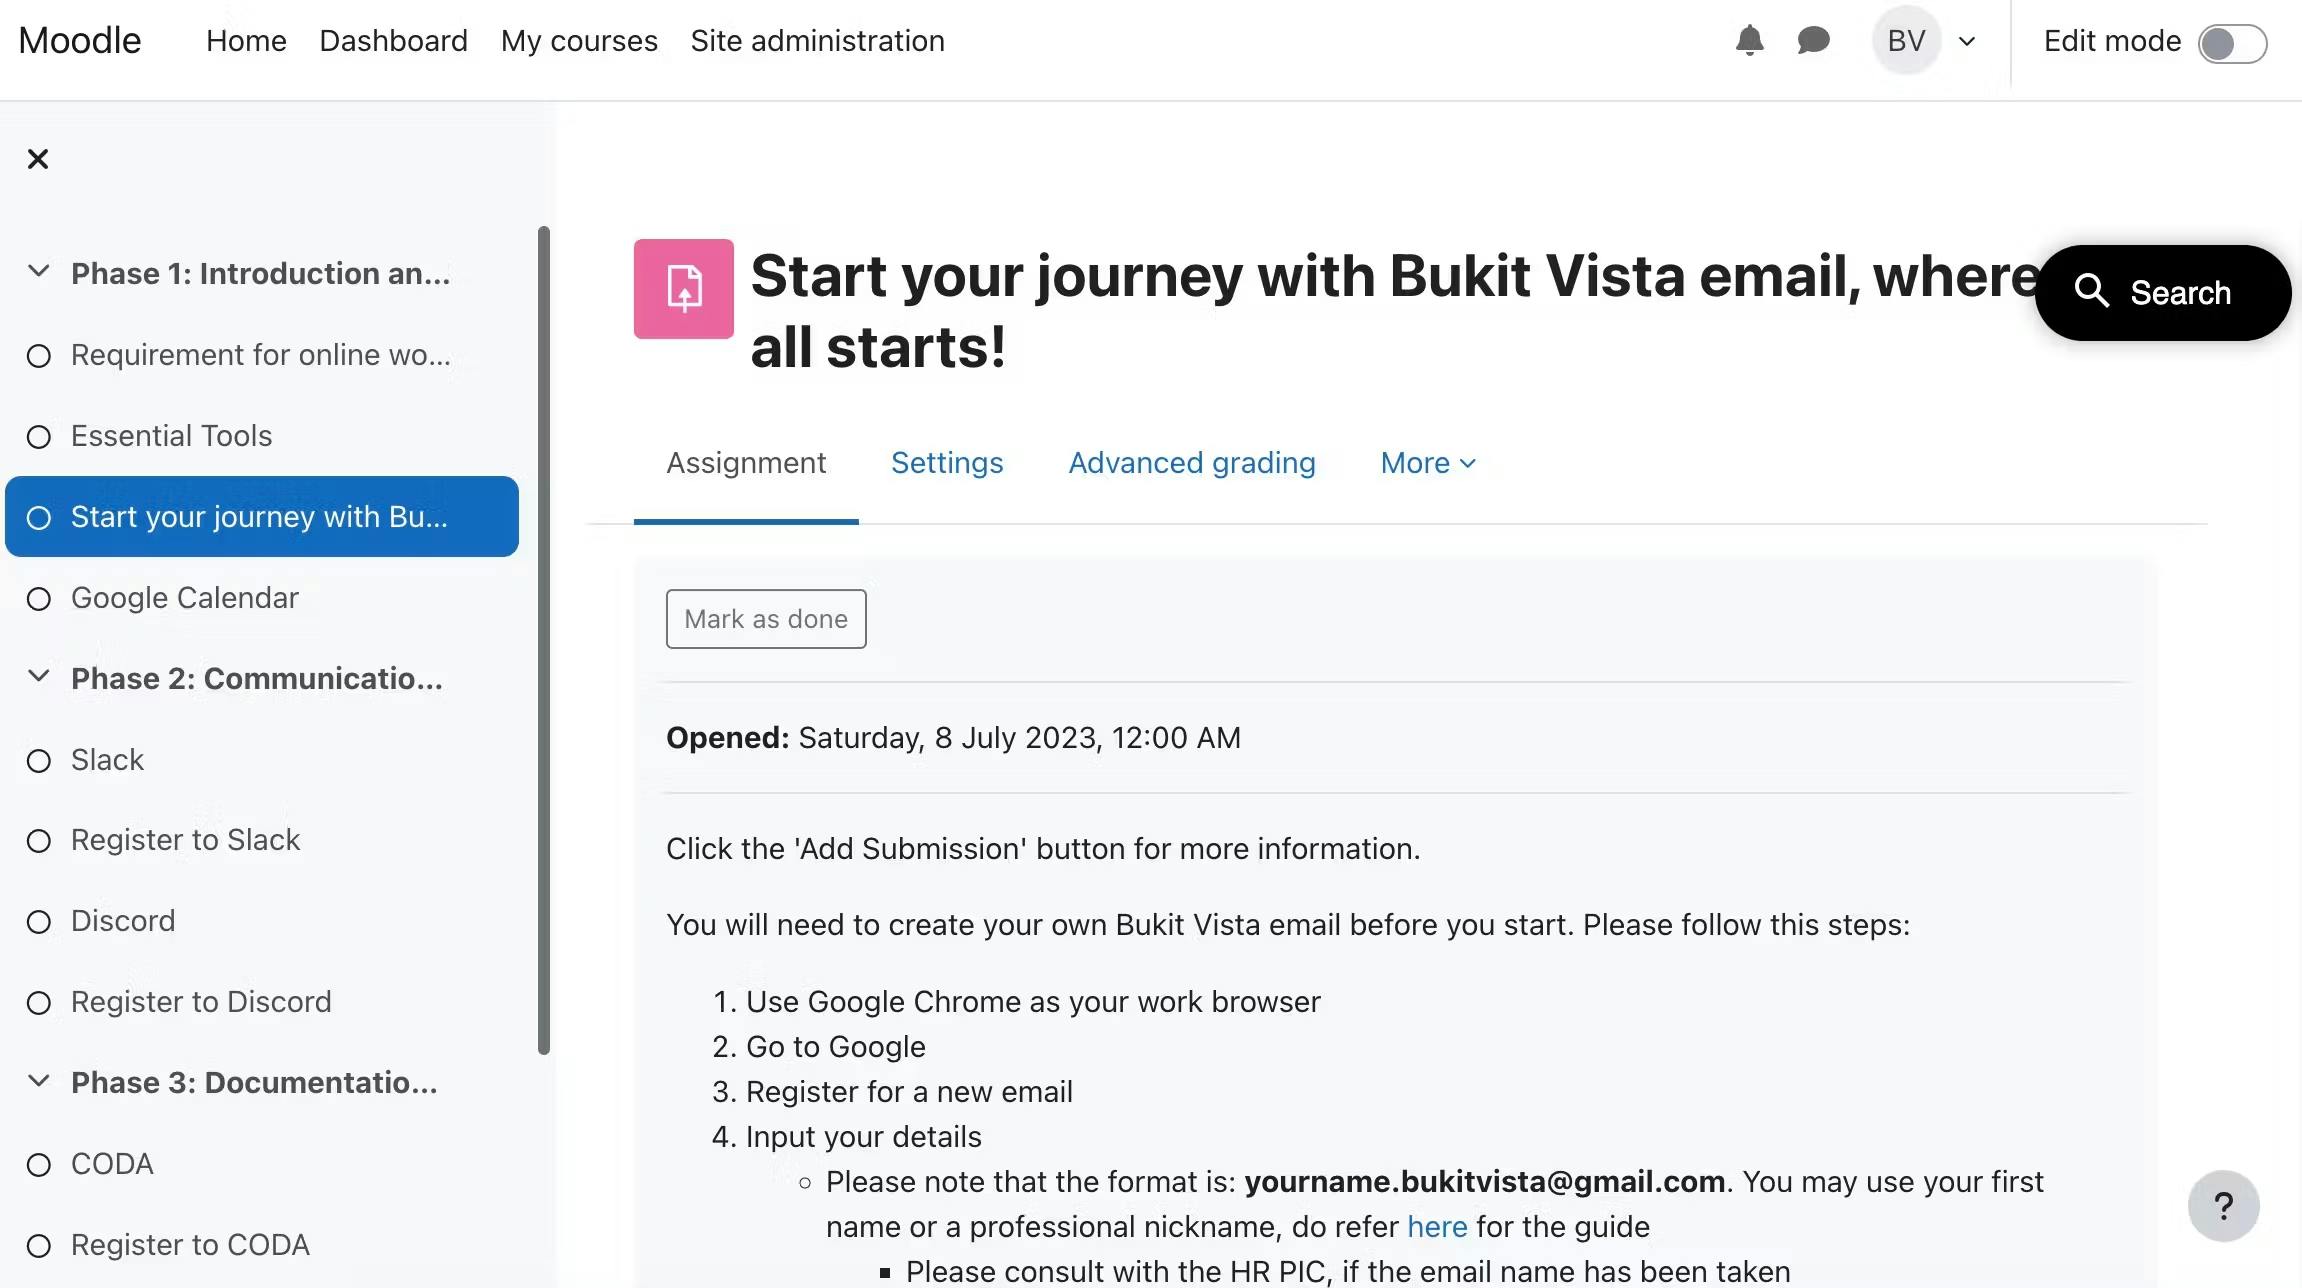Image resolution: width=2302 pixels, height=1288 pixels.
Task: Collapse the Phase 1 Introduction section
Action: 39,272
